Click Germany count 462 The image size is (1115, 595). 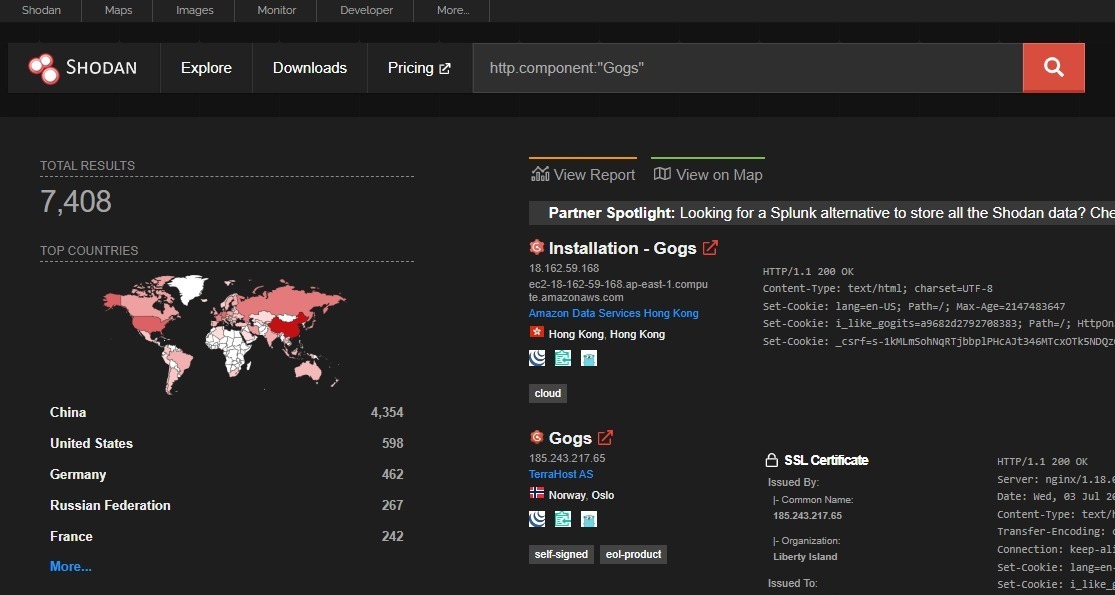pos(393,474)
